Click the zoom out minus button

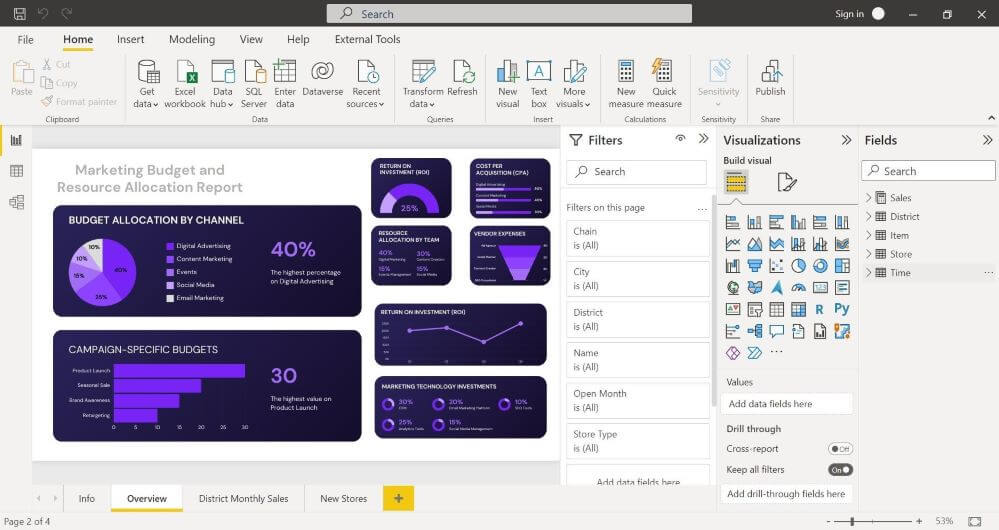click(x=828, y=522)
